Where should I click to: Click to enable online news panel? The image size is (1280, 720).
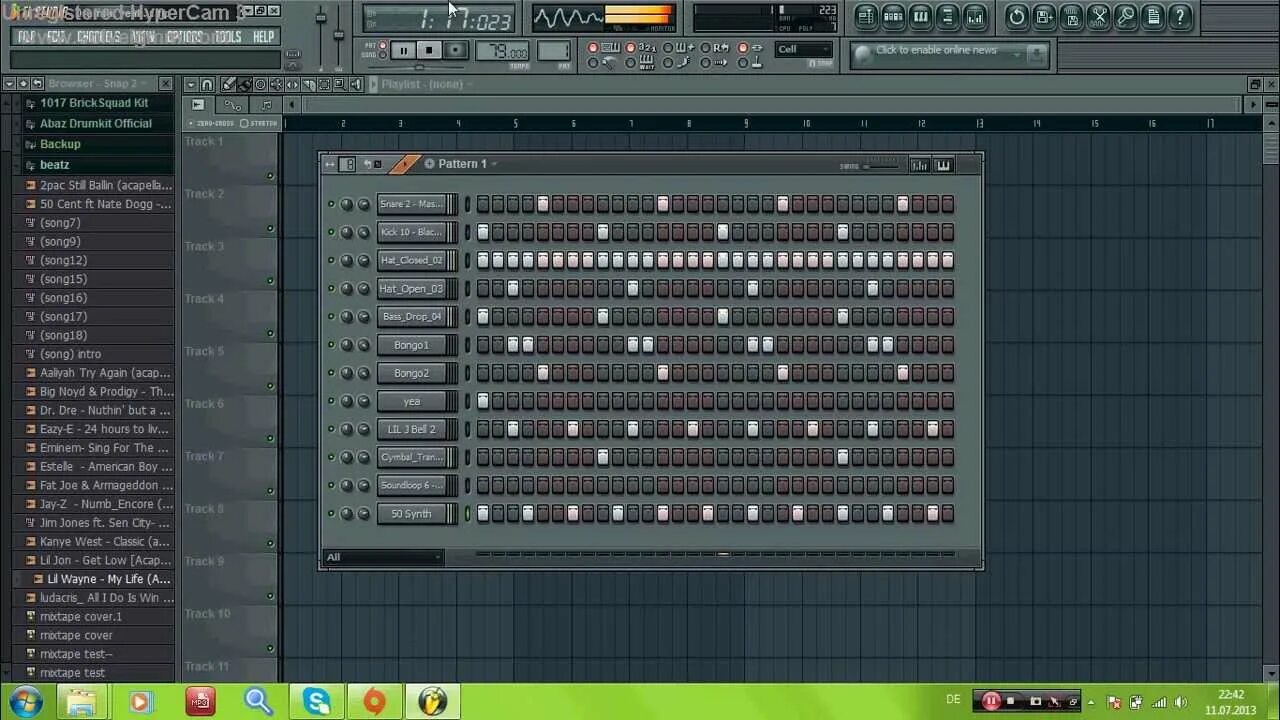click(949, 54)
